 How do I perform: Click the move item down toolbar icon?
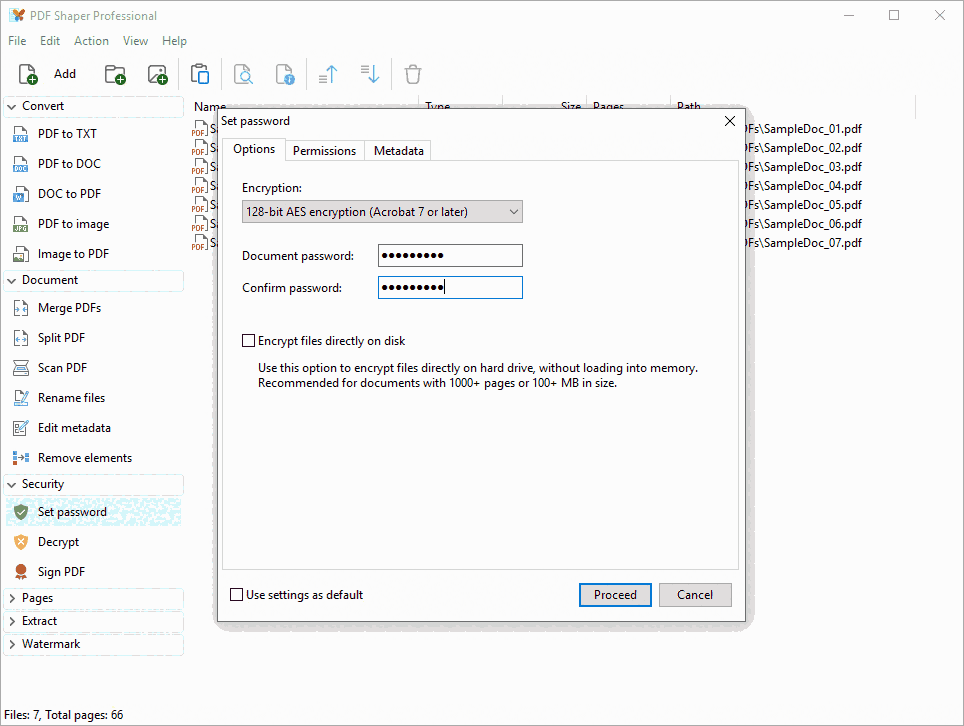point(368,74)
